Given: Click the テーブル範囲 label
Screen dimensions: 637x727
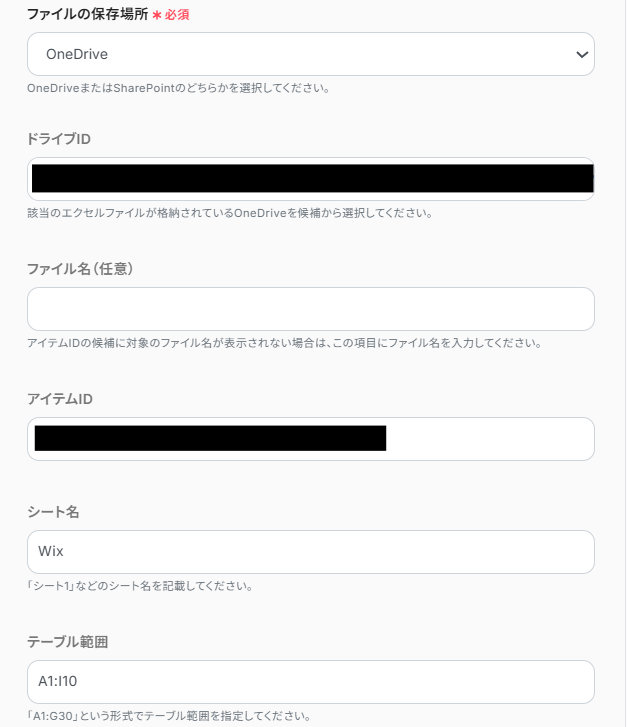Looking at the screenshot, I should click(x=67, y=641).
